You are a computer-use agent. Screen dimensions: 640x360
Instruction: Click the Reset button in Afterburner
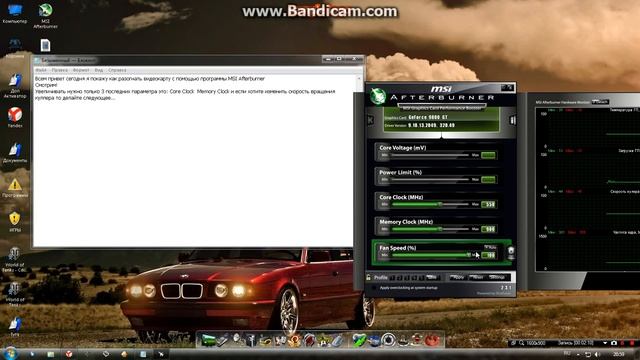[x=477, y=278]
